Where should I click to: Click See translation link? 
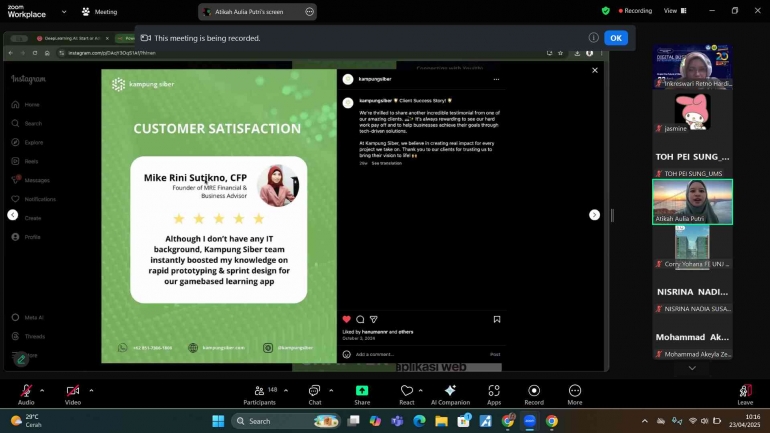(386, 163)
